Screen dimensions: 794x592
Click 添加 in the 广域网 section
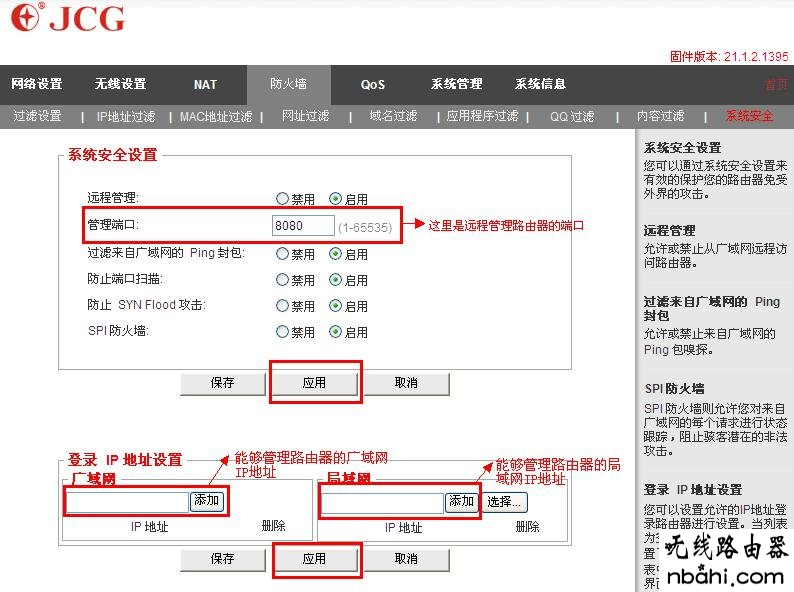(x=207, y=501)
